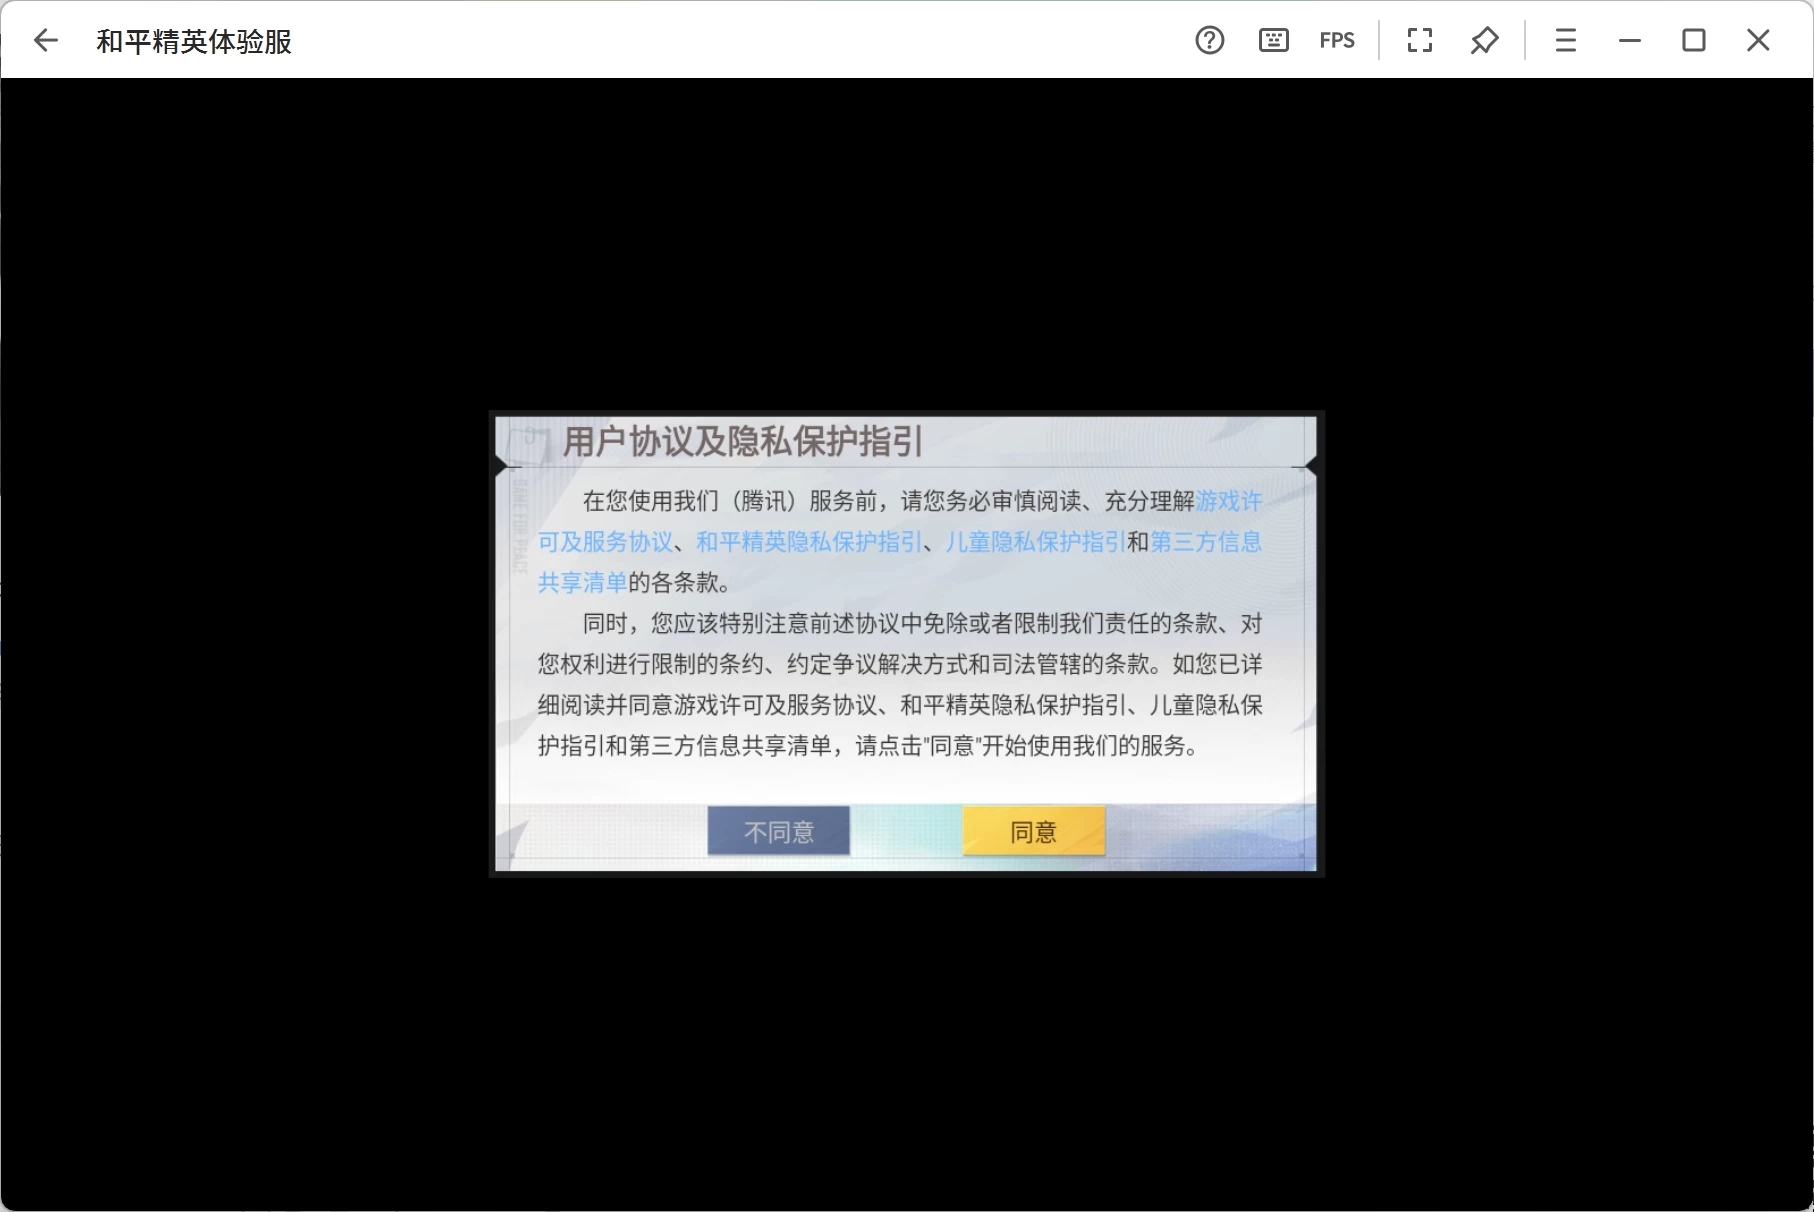Open the hamburger menu
The height and width of the screenshot is (1212, 1814).
[1565, 40]
